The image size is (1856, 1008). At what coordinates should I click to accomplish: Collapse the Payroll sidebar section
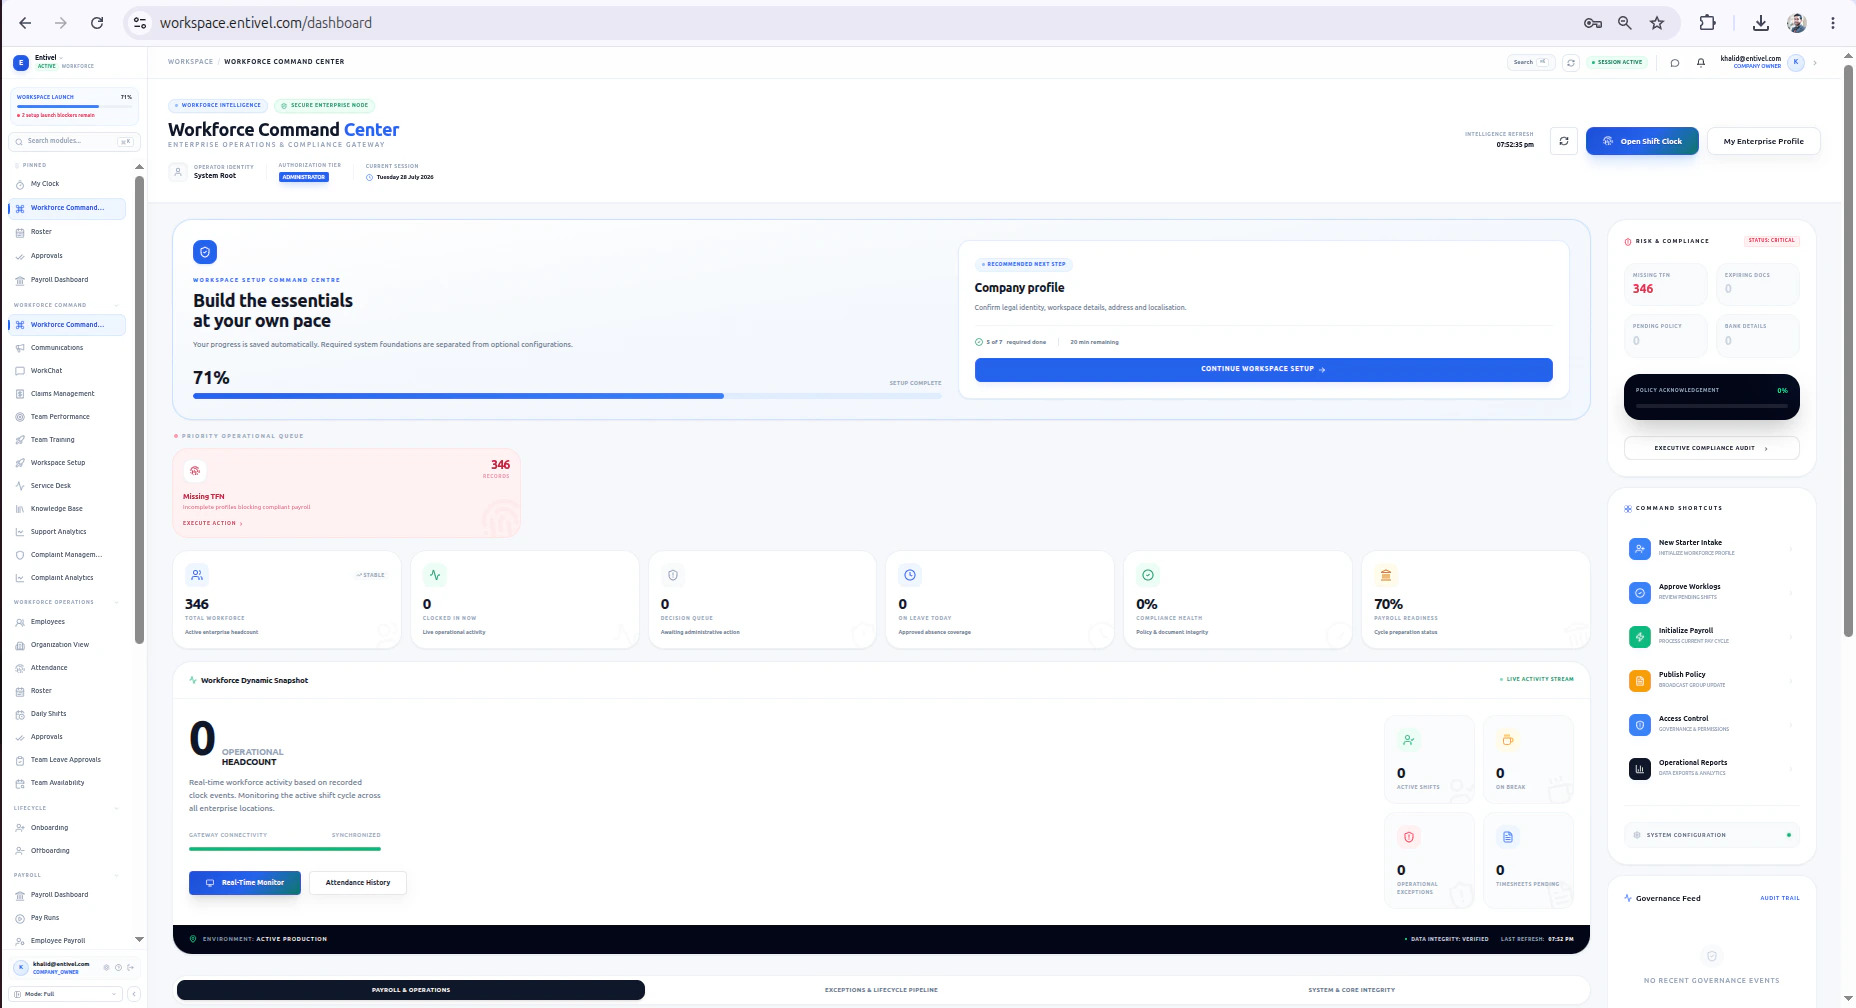coord(117,875)
